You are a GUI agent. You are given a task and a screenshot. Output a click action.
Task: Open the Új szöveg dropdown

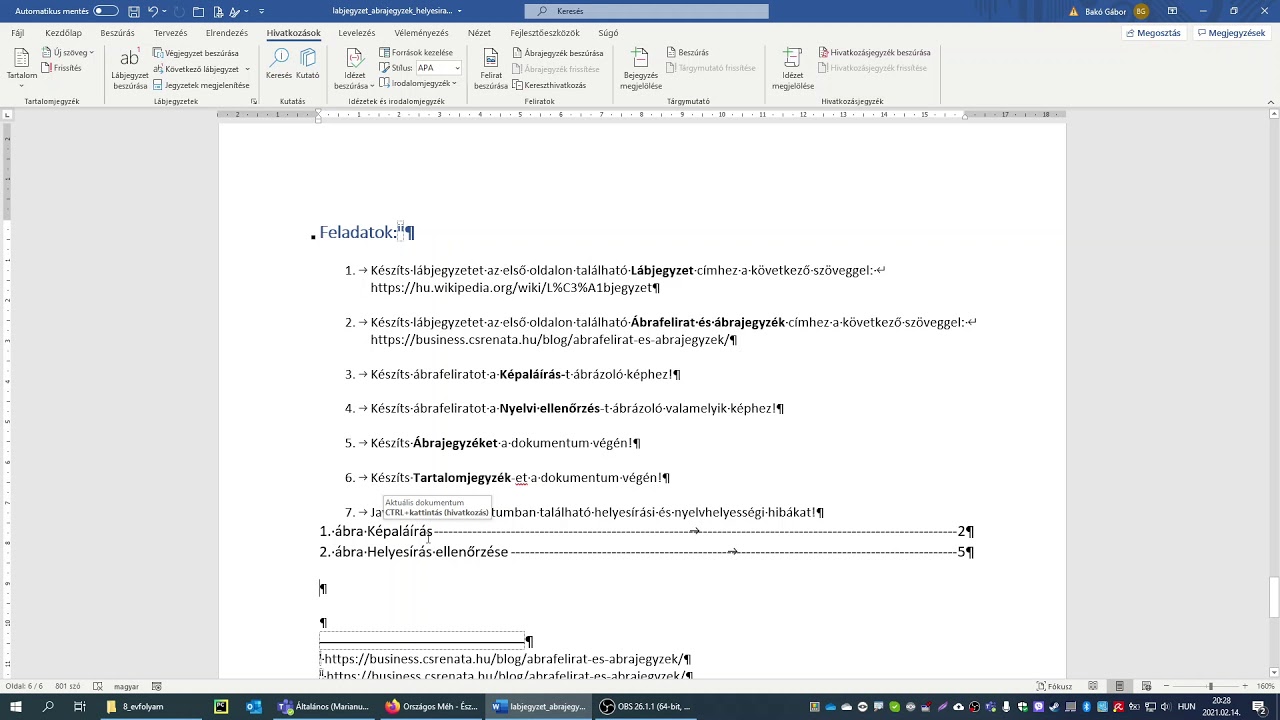tap(67, 52)
